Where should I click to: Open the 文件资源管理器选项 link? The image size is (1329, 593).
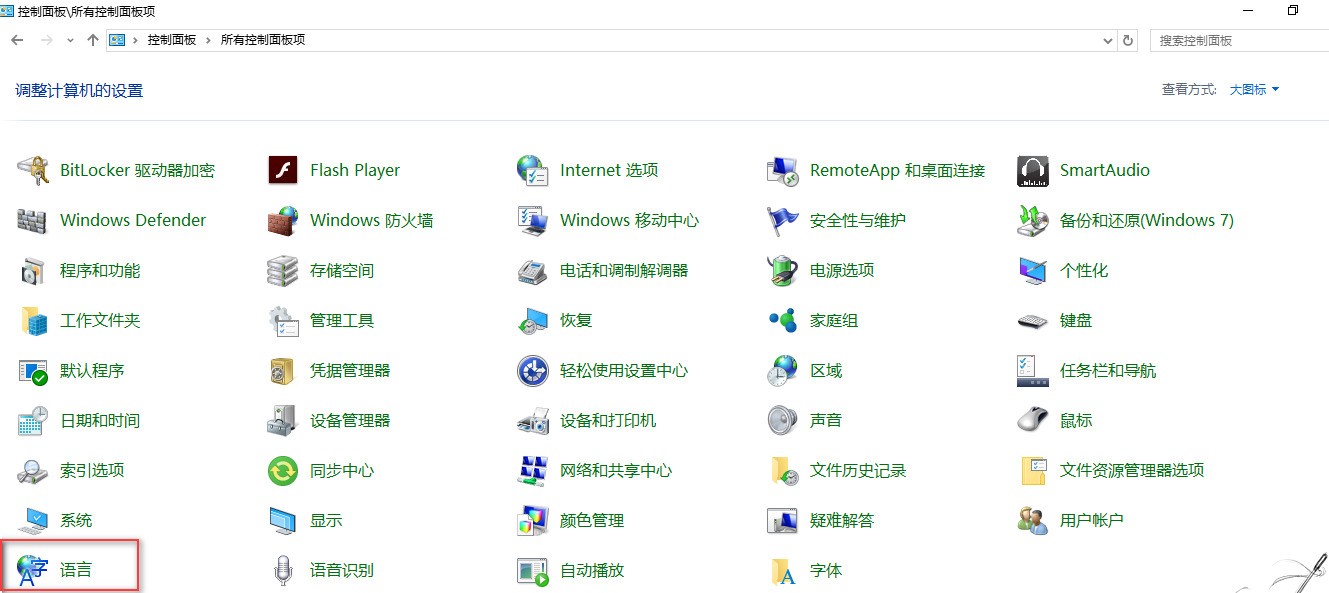tap(1132, 471)
